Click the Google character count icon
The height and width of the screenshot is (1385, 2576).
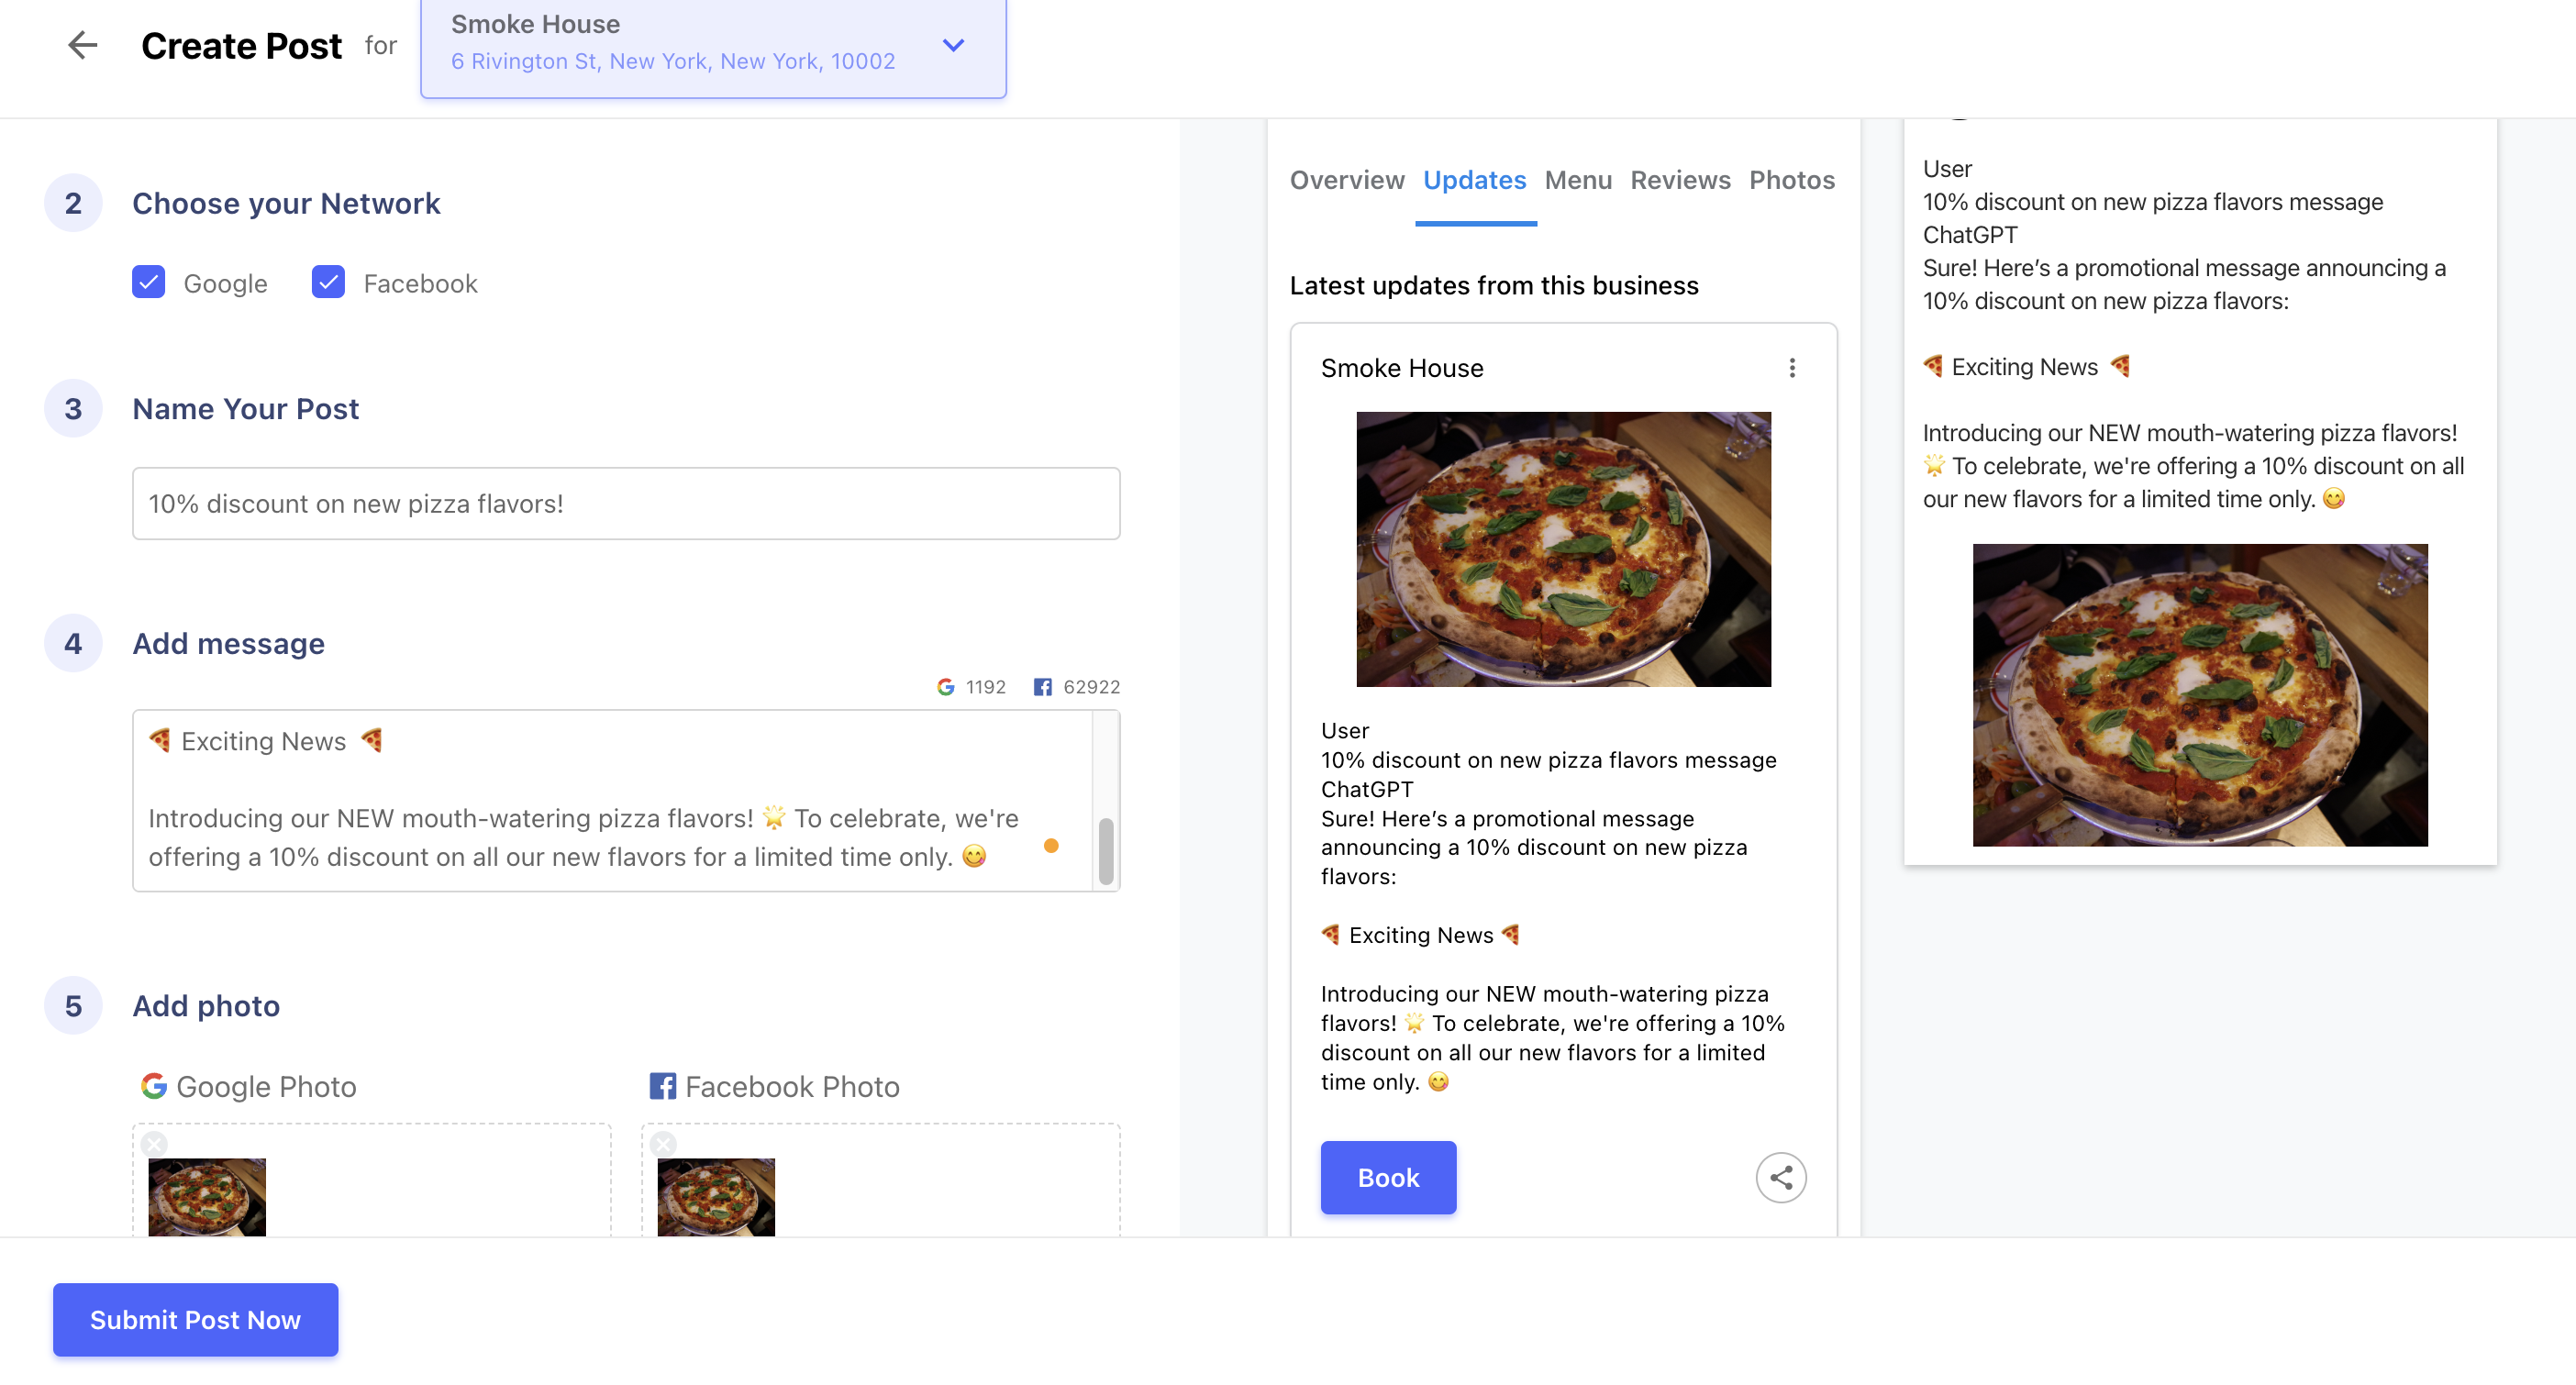click(945, 687)
